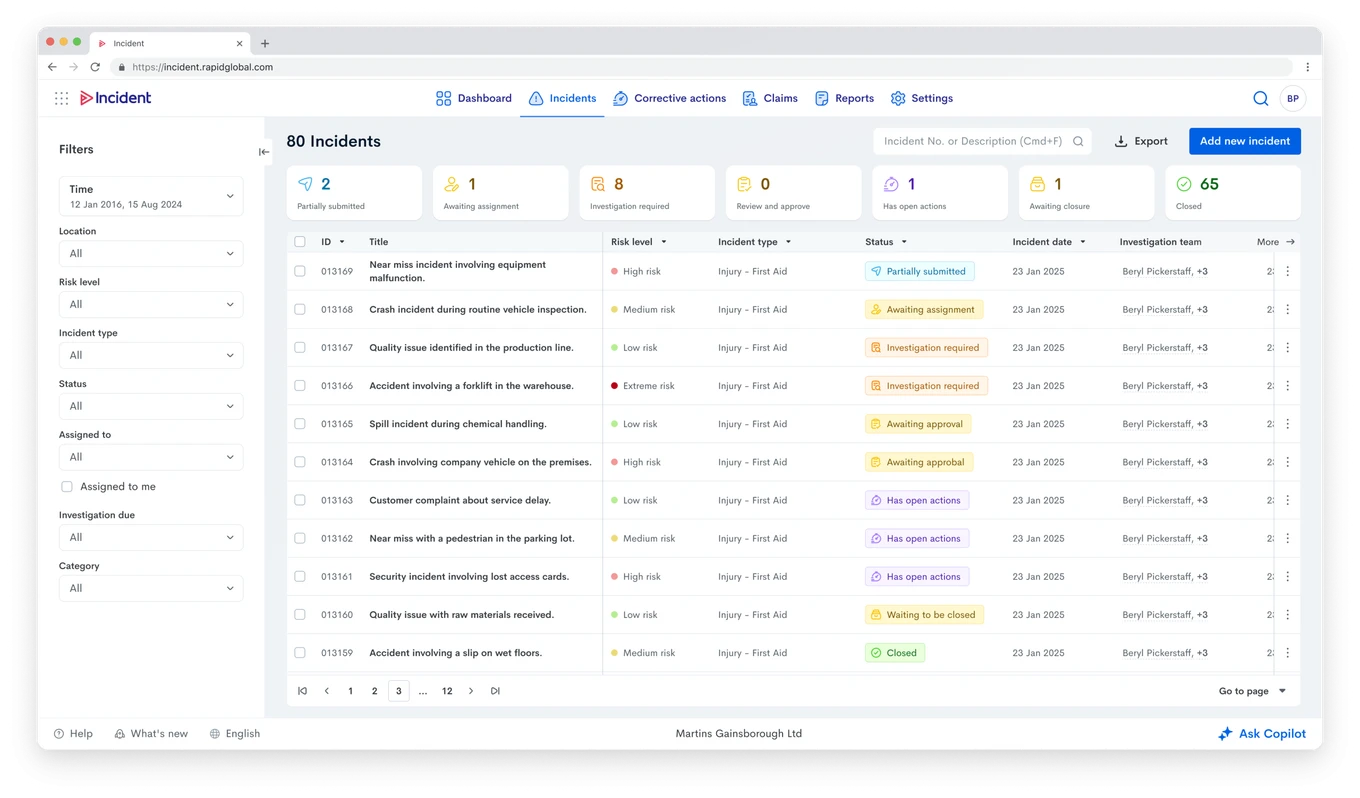Collapse the Filters sidebar panel
Image resolution: width=1360 pixels, height=798 pixels.
(264, 152)
